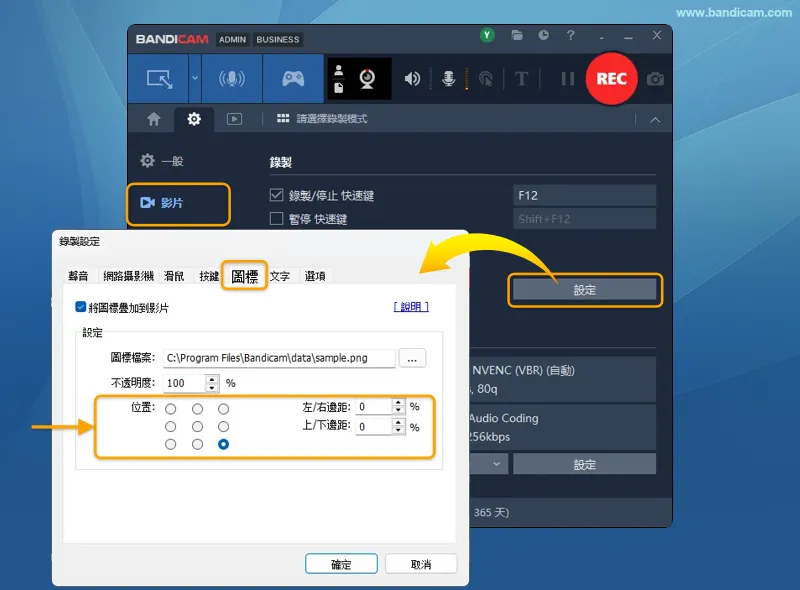Select the top-center position radio button

pyautogui.click(x=197, y=409)
